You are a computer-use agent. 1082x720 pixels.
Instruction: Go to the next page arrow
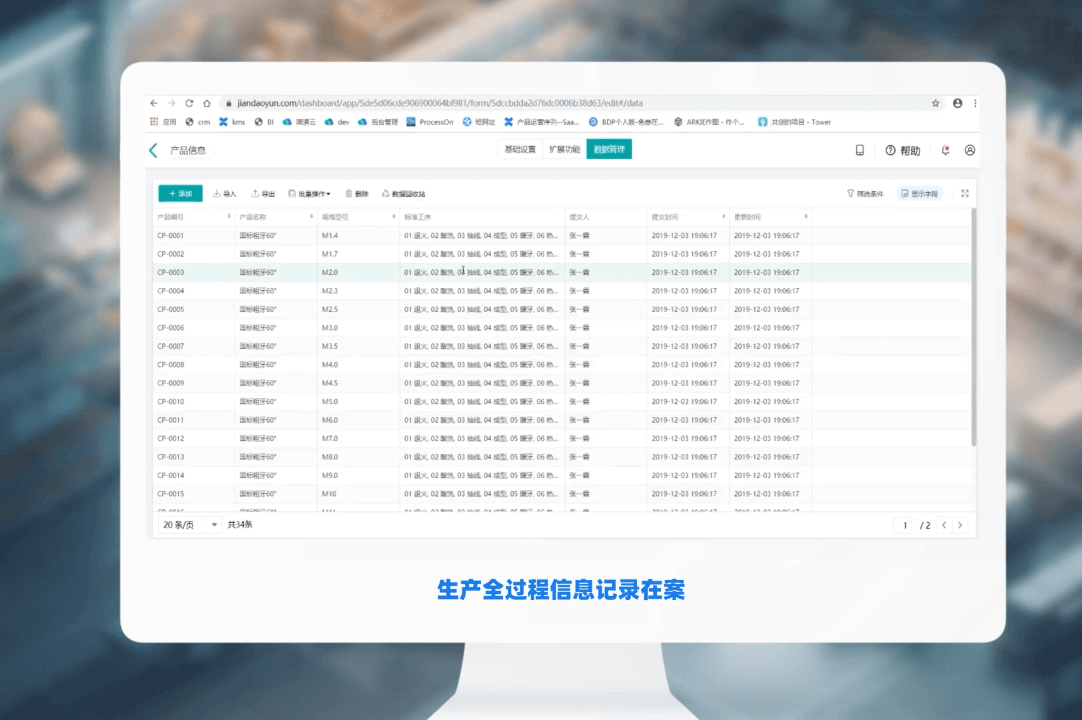[x=960, y=525]
